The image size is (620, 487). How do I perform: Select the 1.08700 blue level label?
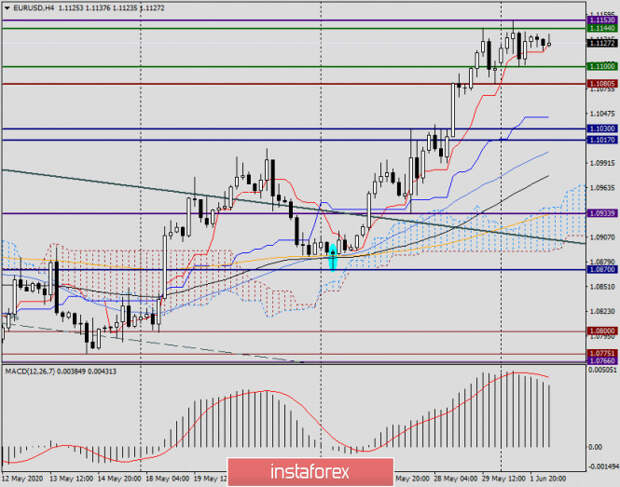[x=602, y=270]
